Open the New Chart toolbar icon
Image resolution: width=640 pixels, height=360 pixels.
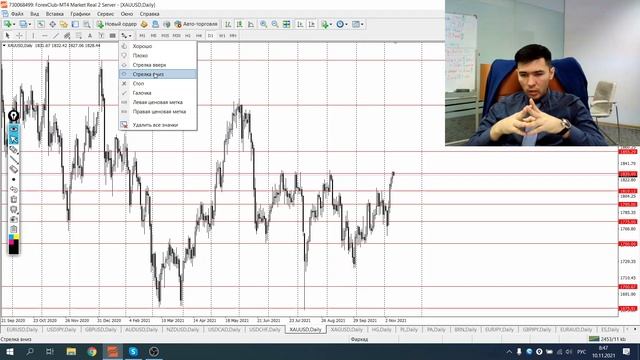tap(8, 24)
